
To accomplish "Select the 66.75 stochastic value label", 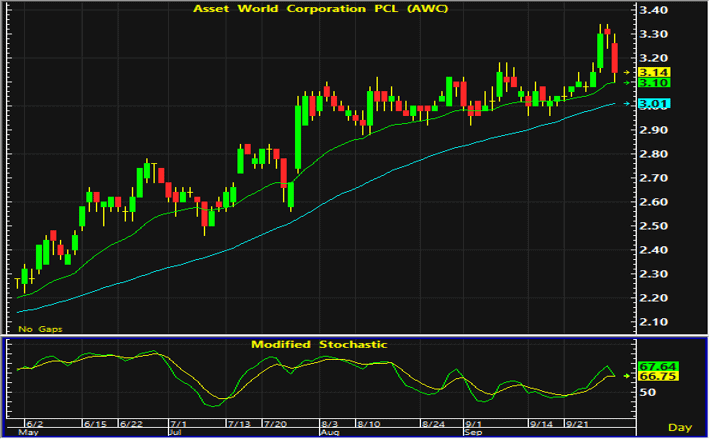I will tap(658, 377).
